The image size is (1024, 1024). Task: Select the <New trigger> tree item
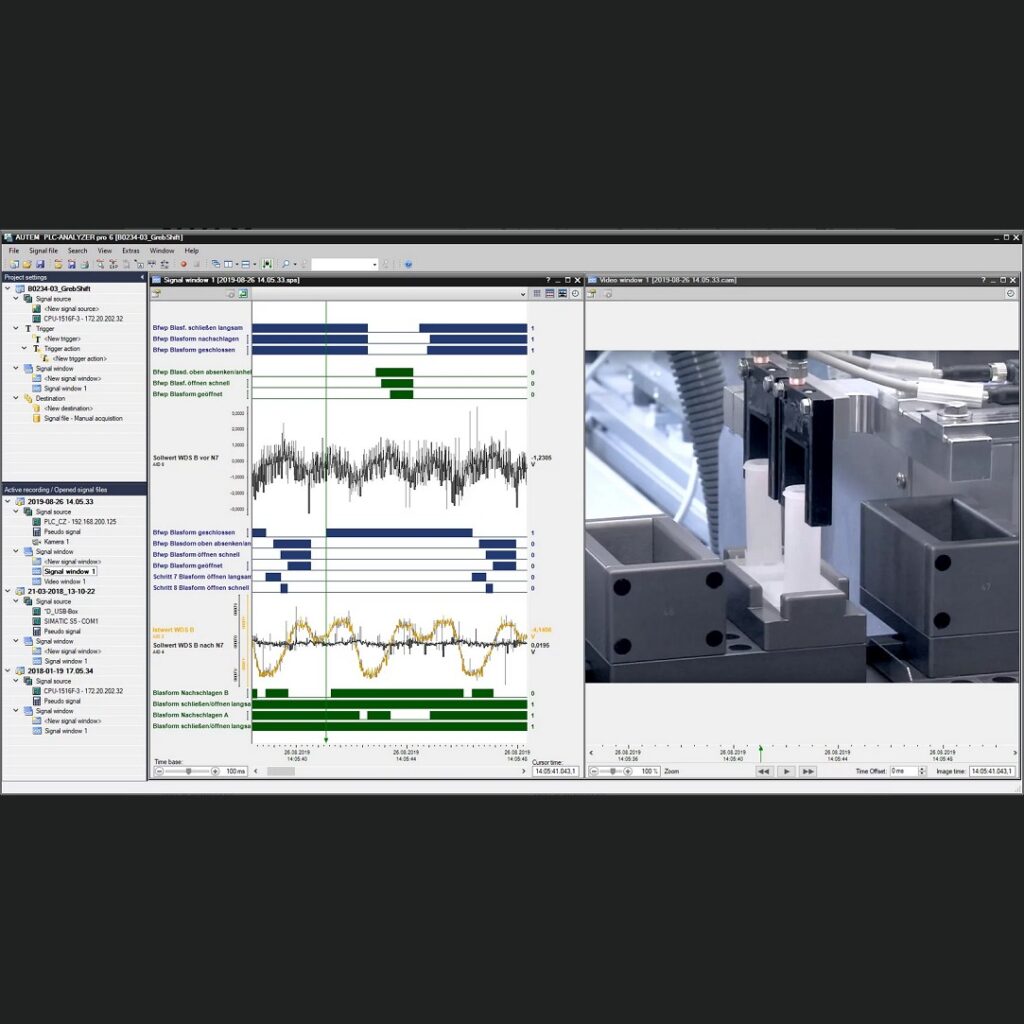[x=62, y=338]
